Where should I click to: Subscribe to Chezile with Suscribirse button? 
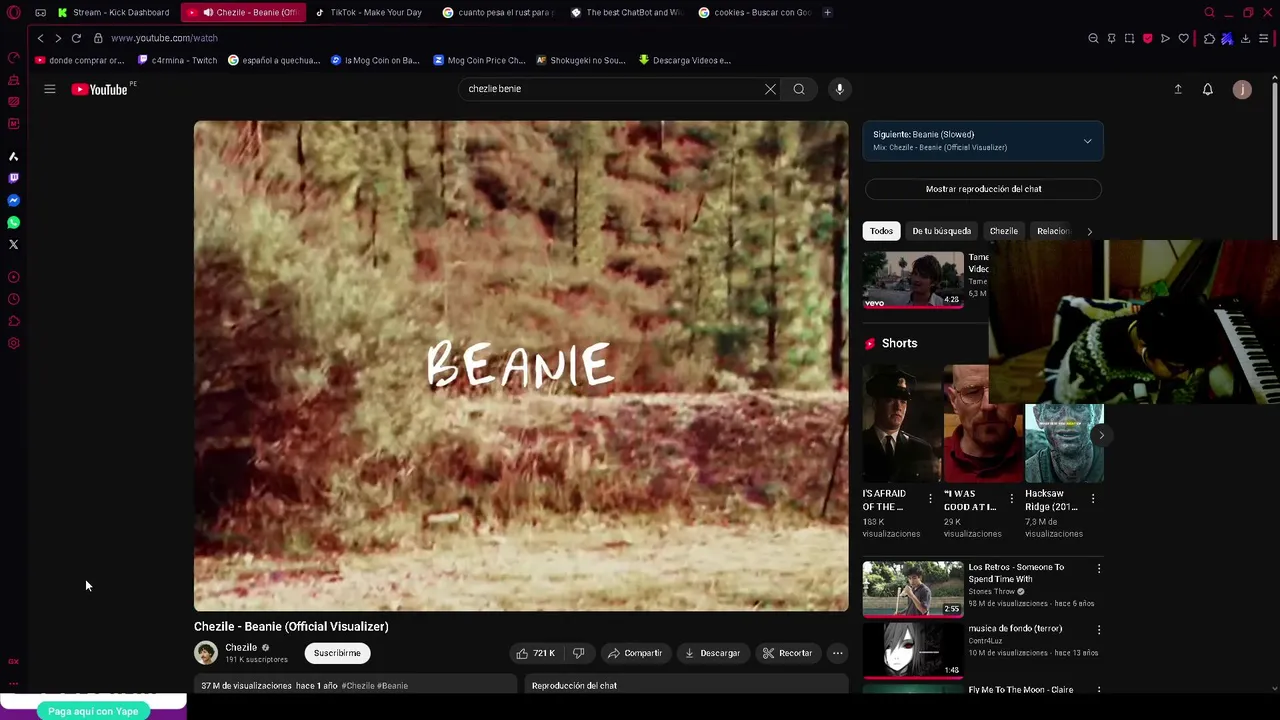[x=337, y=653]
